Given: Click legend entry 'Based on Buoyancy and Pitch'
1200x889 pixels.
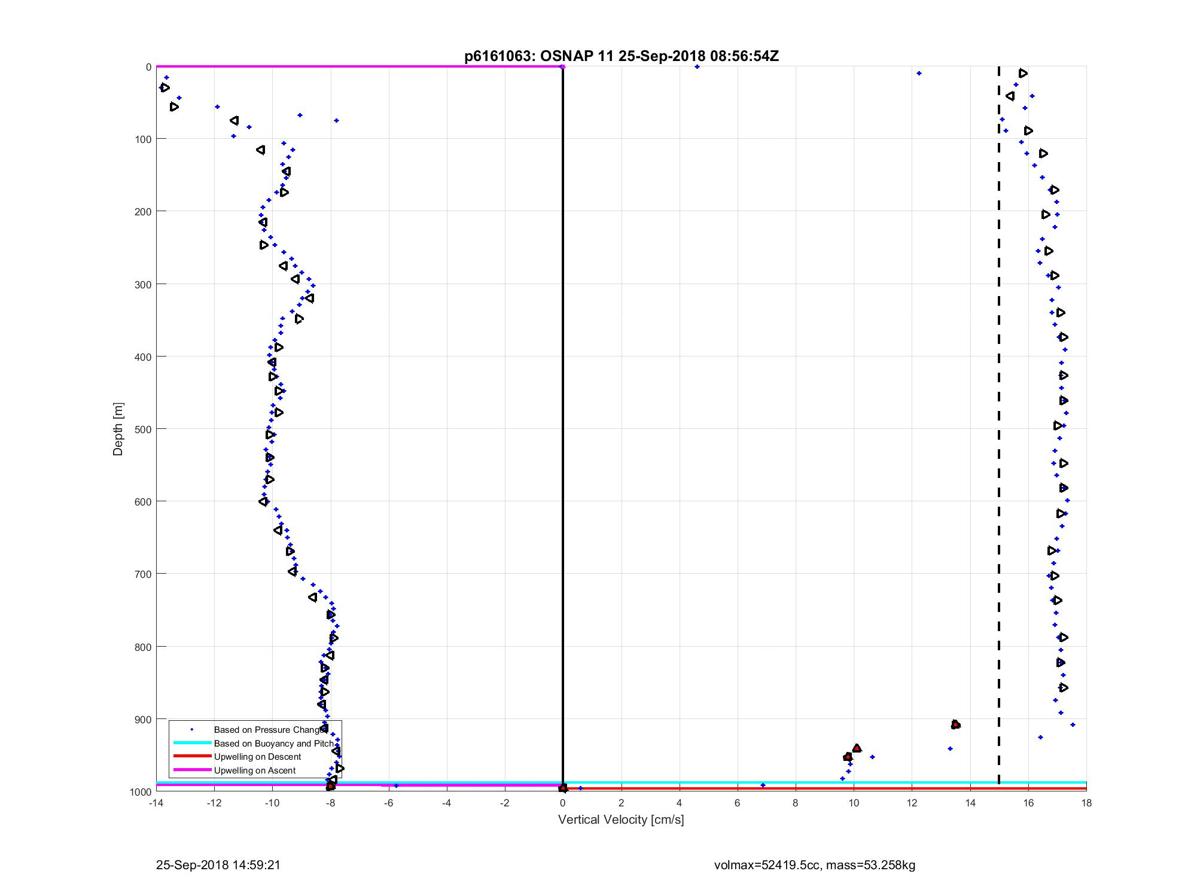Looking at the screenshot, I should pos(273,744).
